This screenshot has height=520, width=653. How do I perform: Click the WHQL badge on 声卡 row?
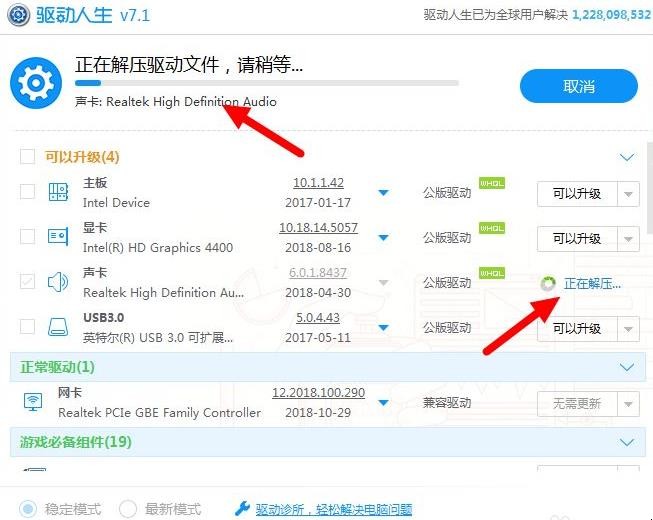coord(492,273)
